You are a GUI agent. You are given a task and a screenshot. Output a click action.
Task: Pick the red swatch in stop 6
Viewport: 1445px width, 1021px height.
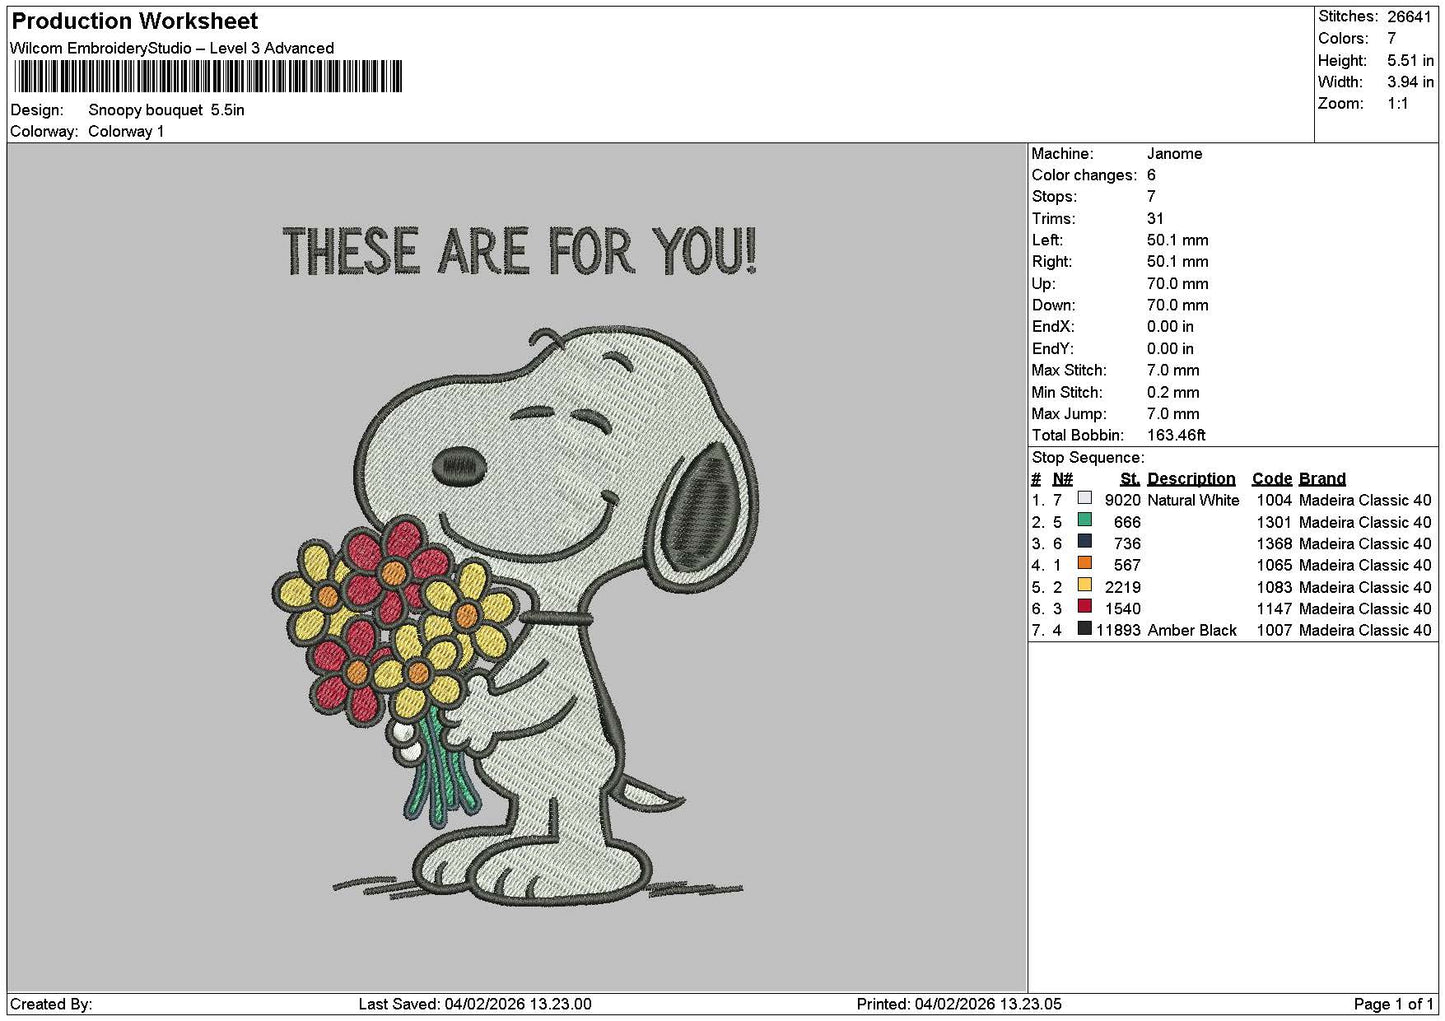tap(1084, 606)
